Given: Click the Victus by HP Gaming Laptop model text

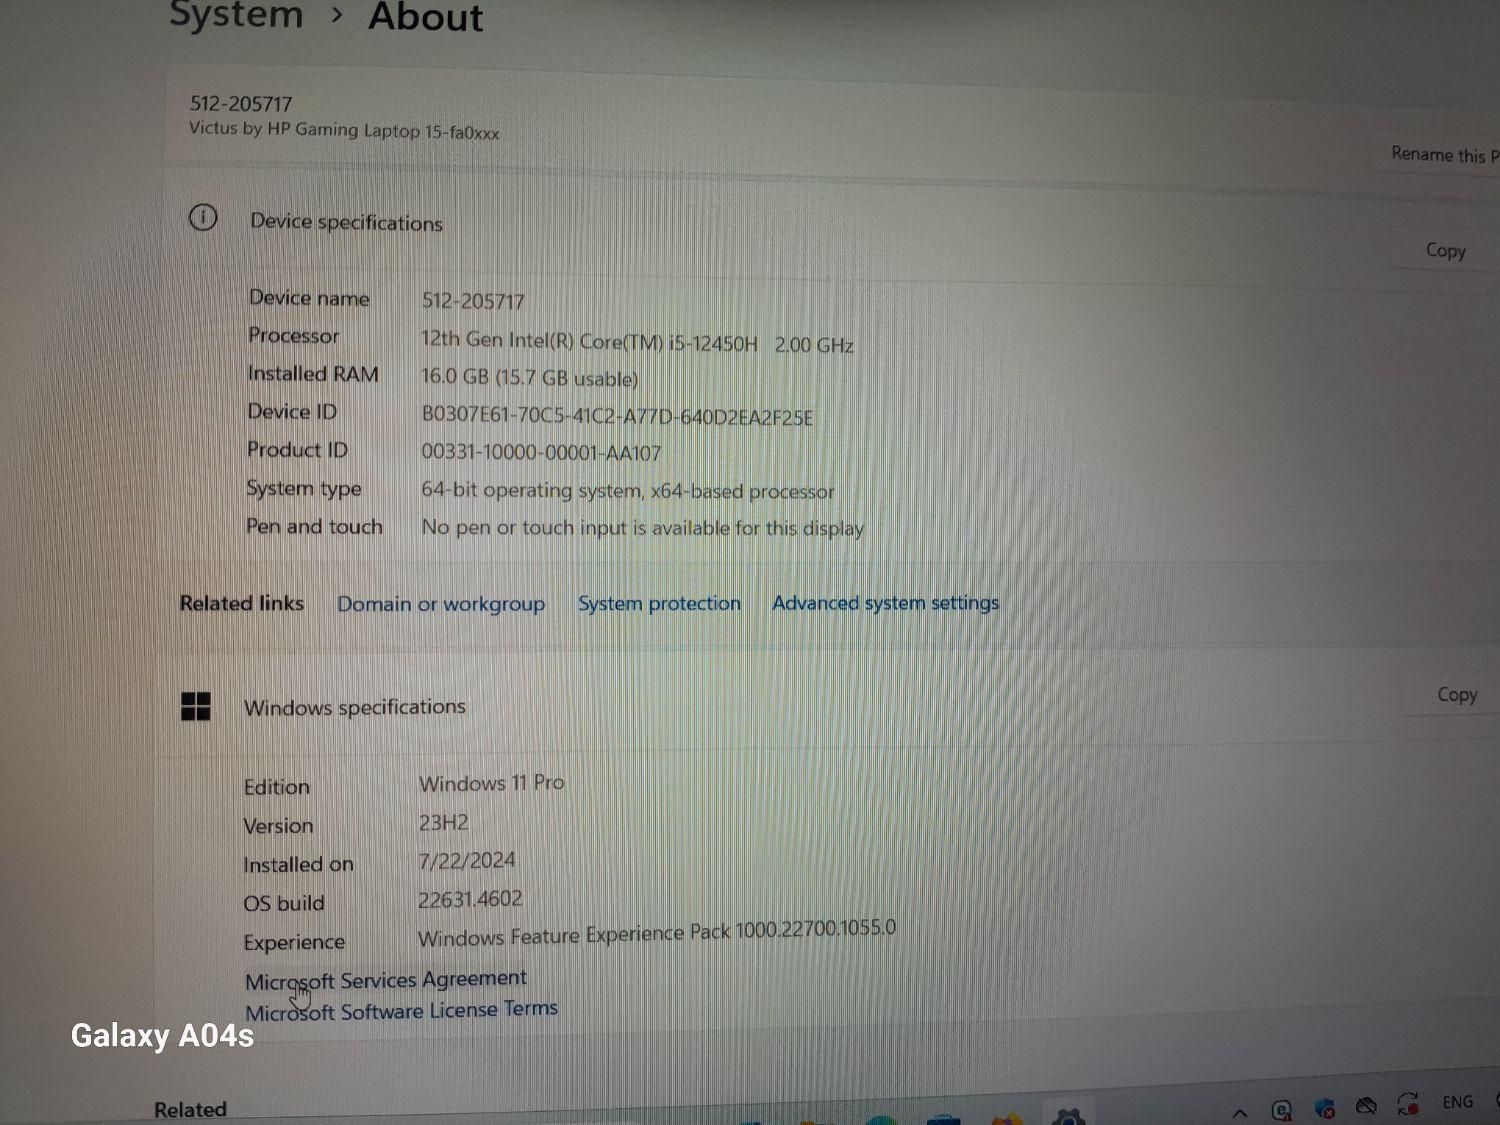Looking at the screenshot, I should pos(344,130).
